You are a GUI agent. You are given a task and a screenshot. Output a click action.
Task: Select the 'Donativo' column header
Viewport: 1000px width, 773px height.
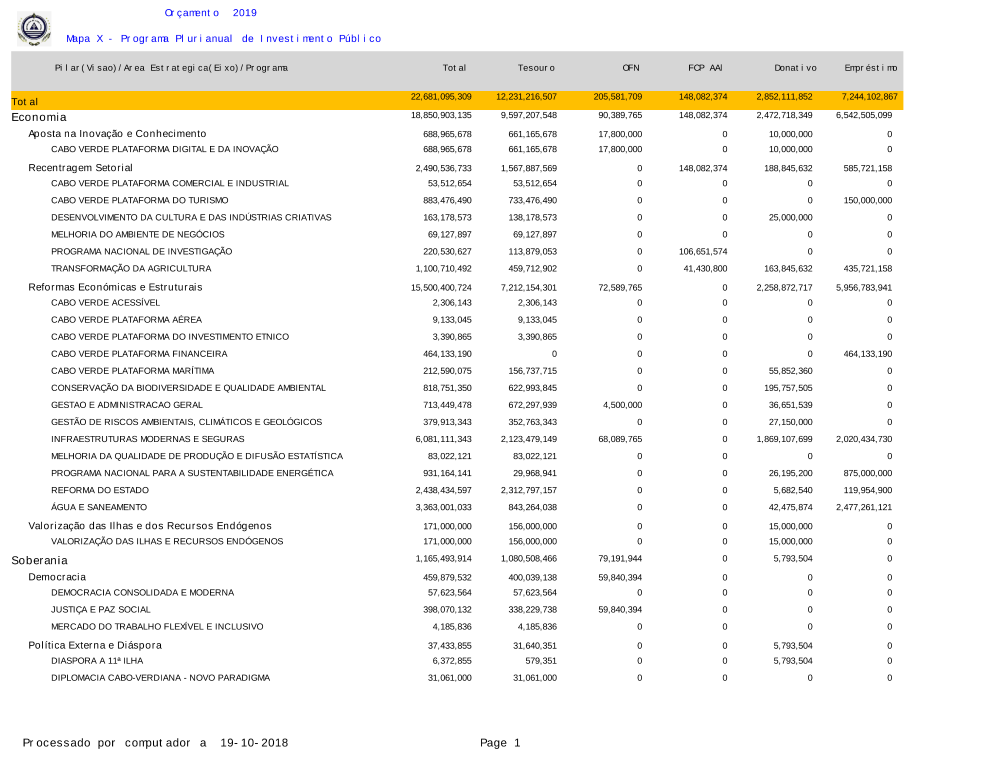point(795,68)
